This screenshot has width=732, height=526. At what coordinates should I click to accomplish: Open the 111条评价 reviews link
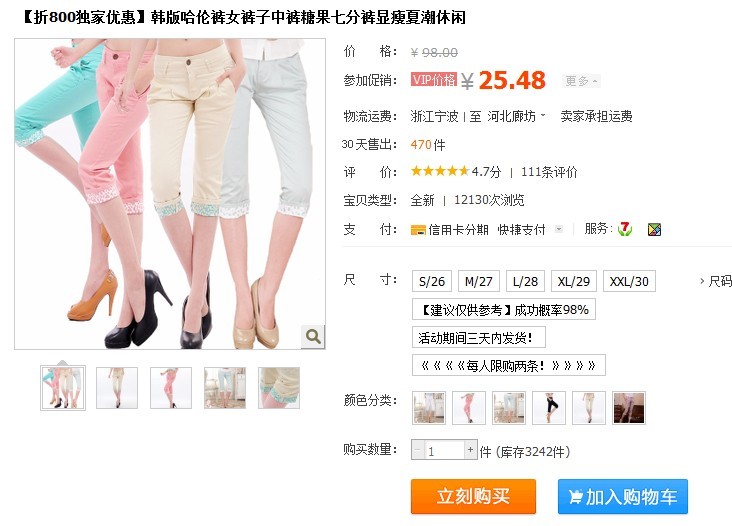[x=549, y=172]
